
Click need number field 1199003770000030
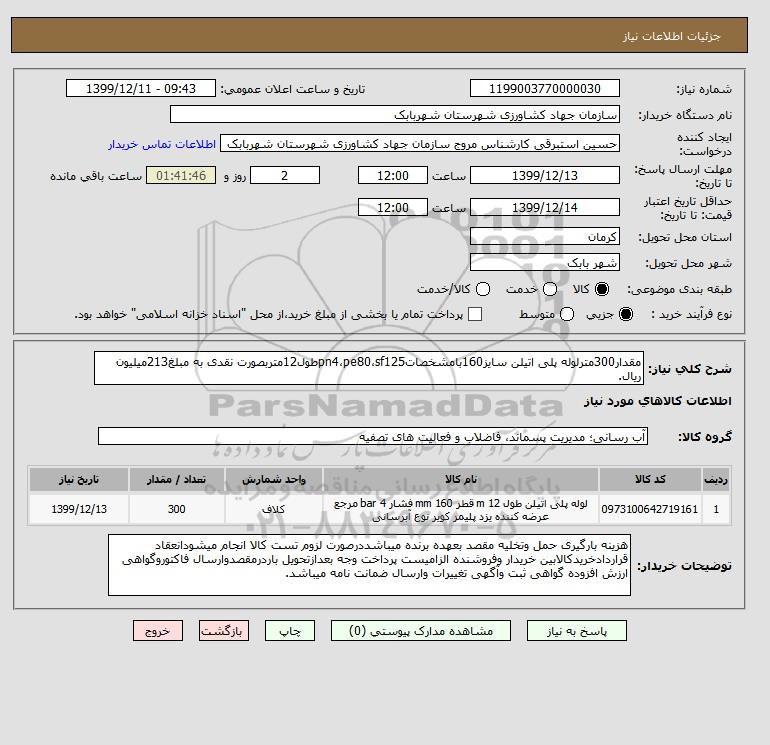click(x=545, y=88)
